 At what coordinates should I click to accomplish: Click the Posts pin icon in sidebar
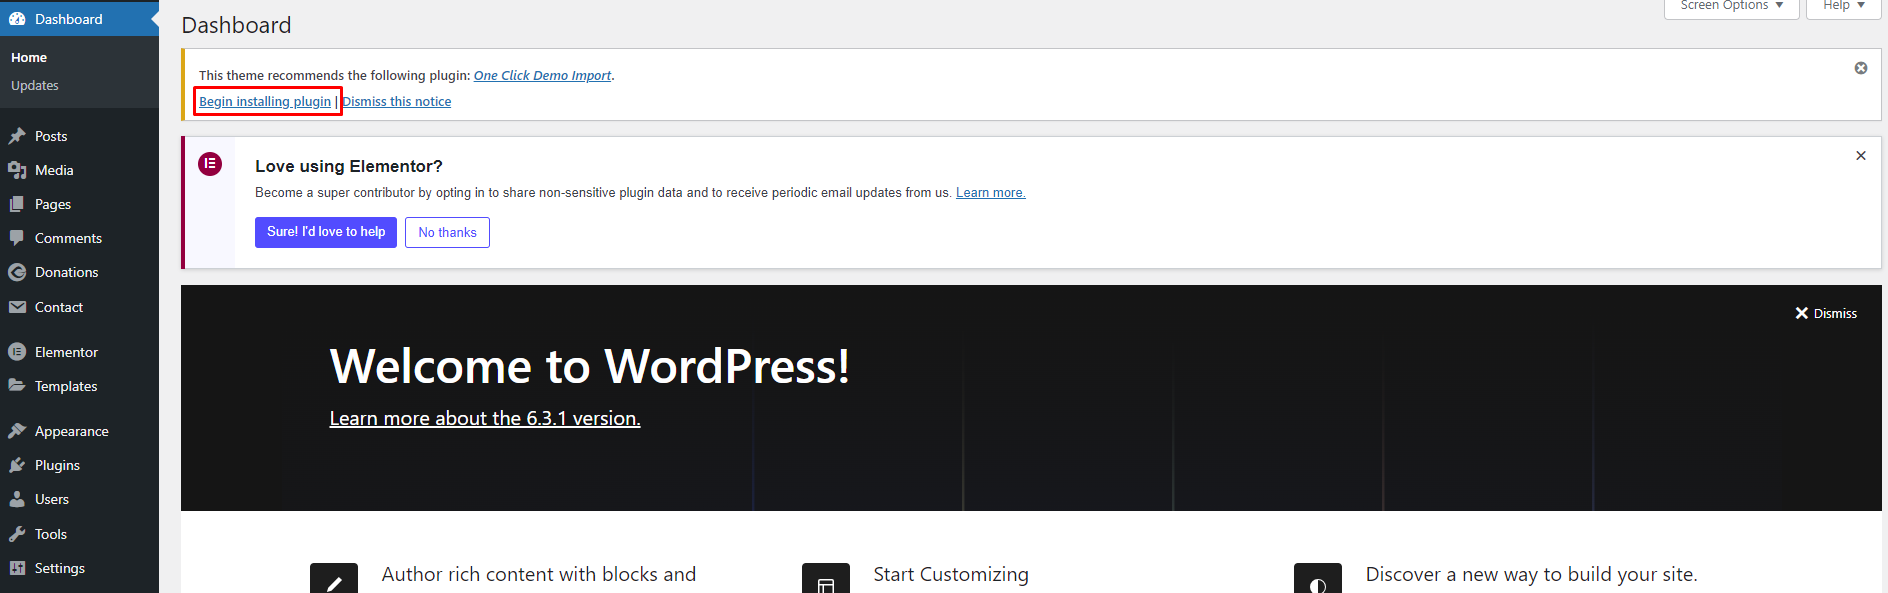pyautogui.click(x=17, y=136)
